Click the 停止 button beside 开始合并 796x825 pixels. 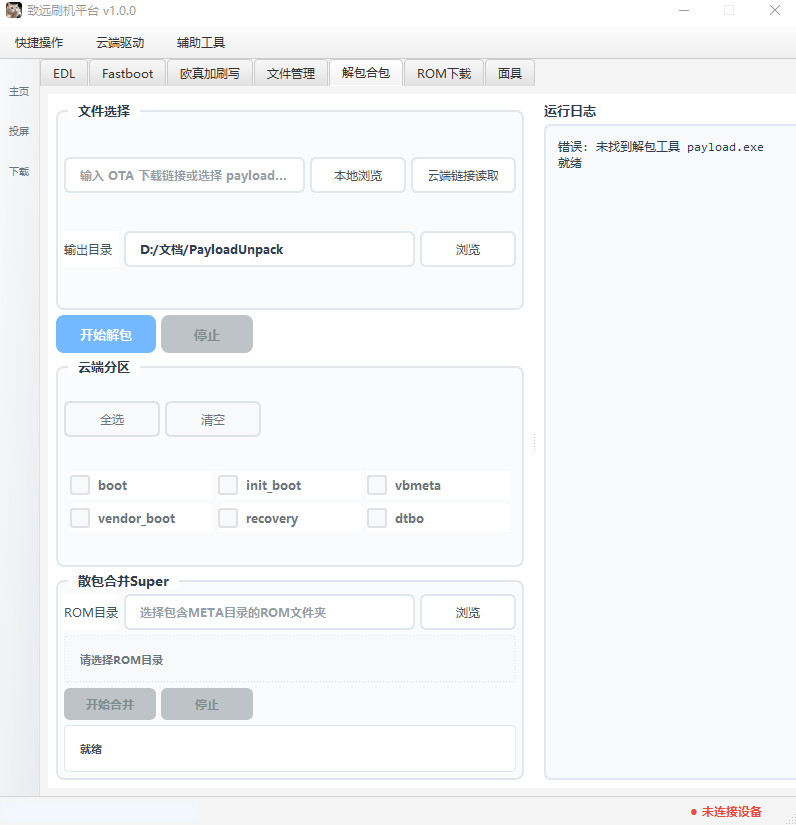pyautogui.click(x=207, y=704)
